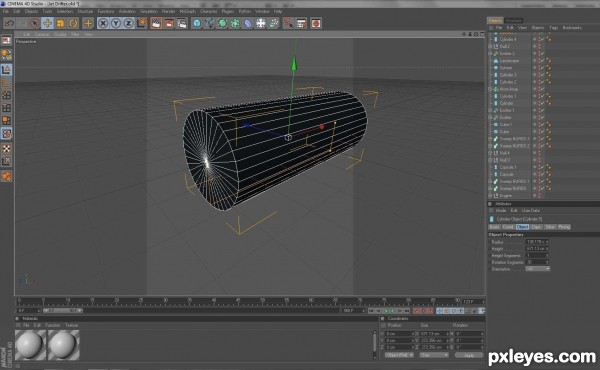Expand the Atom Array object
Image resolution: width=600 pixels, height=370 pixels.
pyautogui.click(x=490, y=89)
